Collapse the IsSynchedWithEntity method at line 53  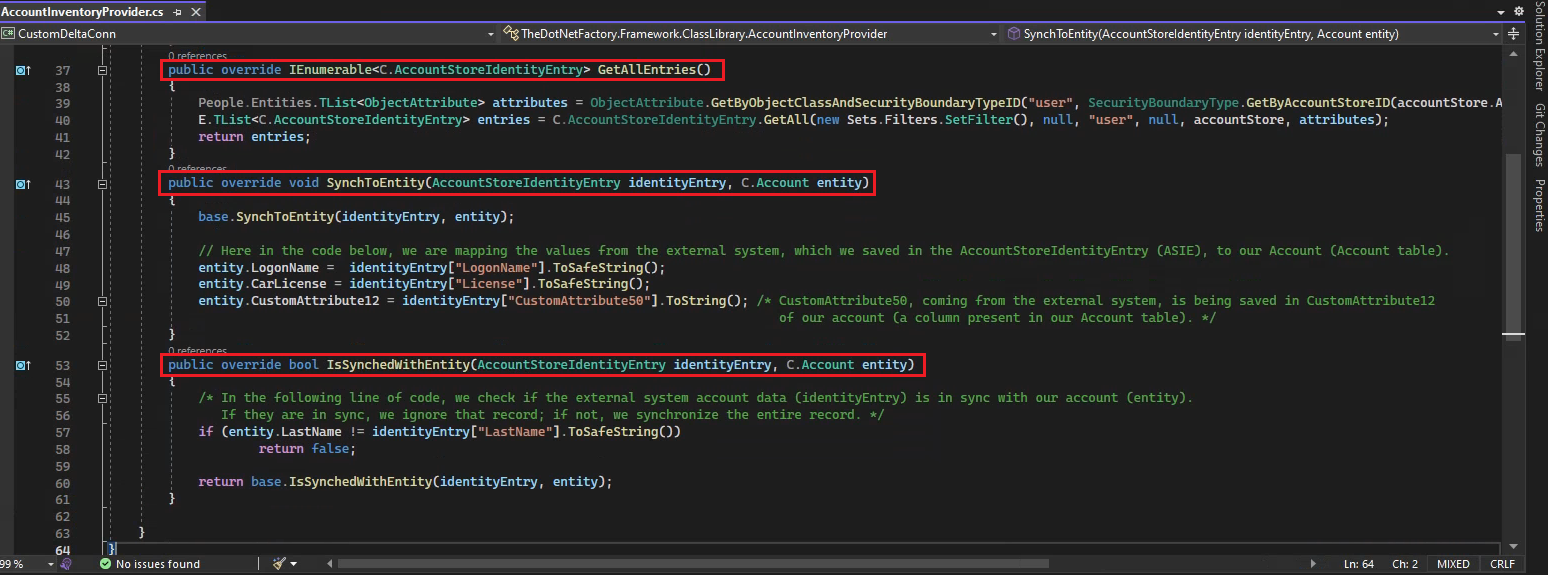(102, 366)
